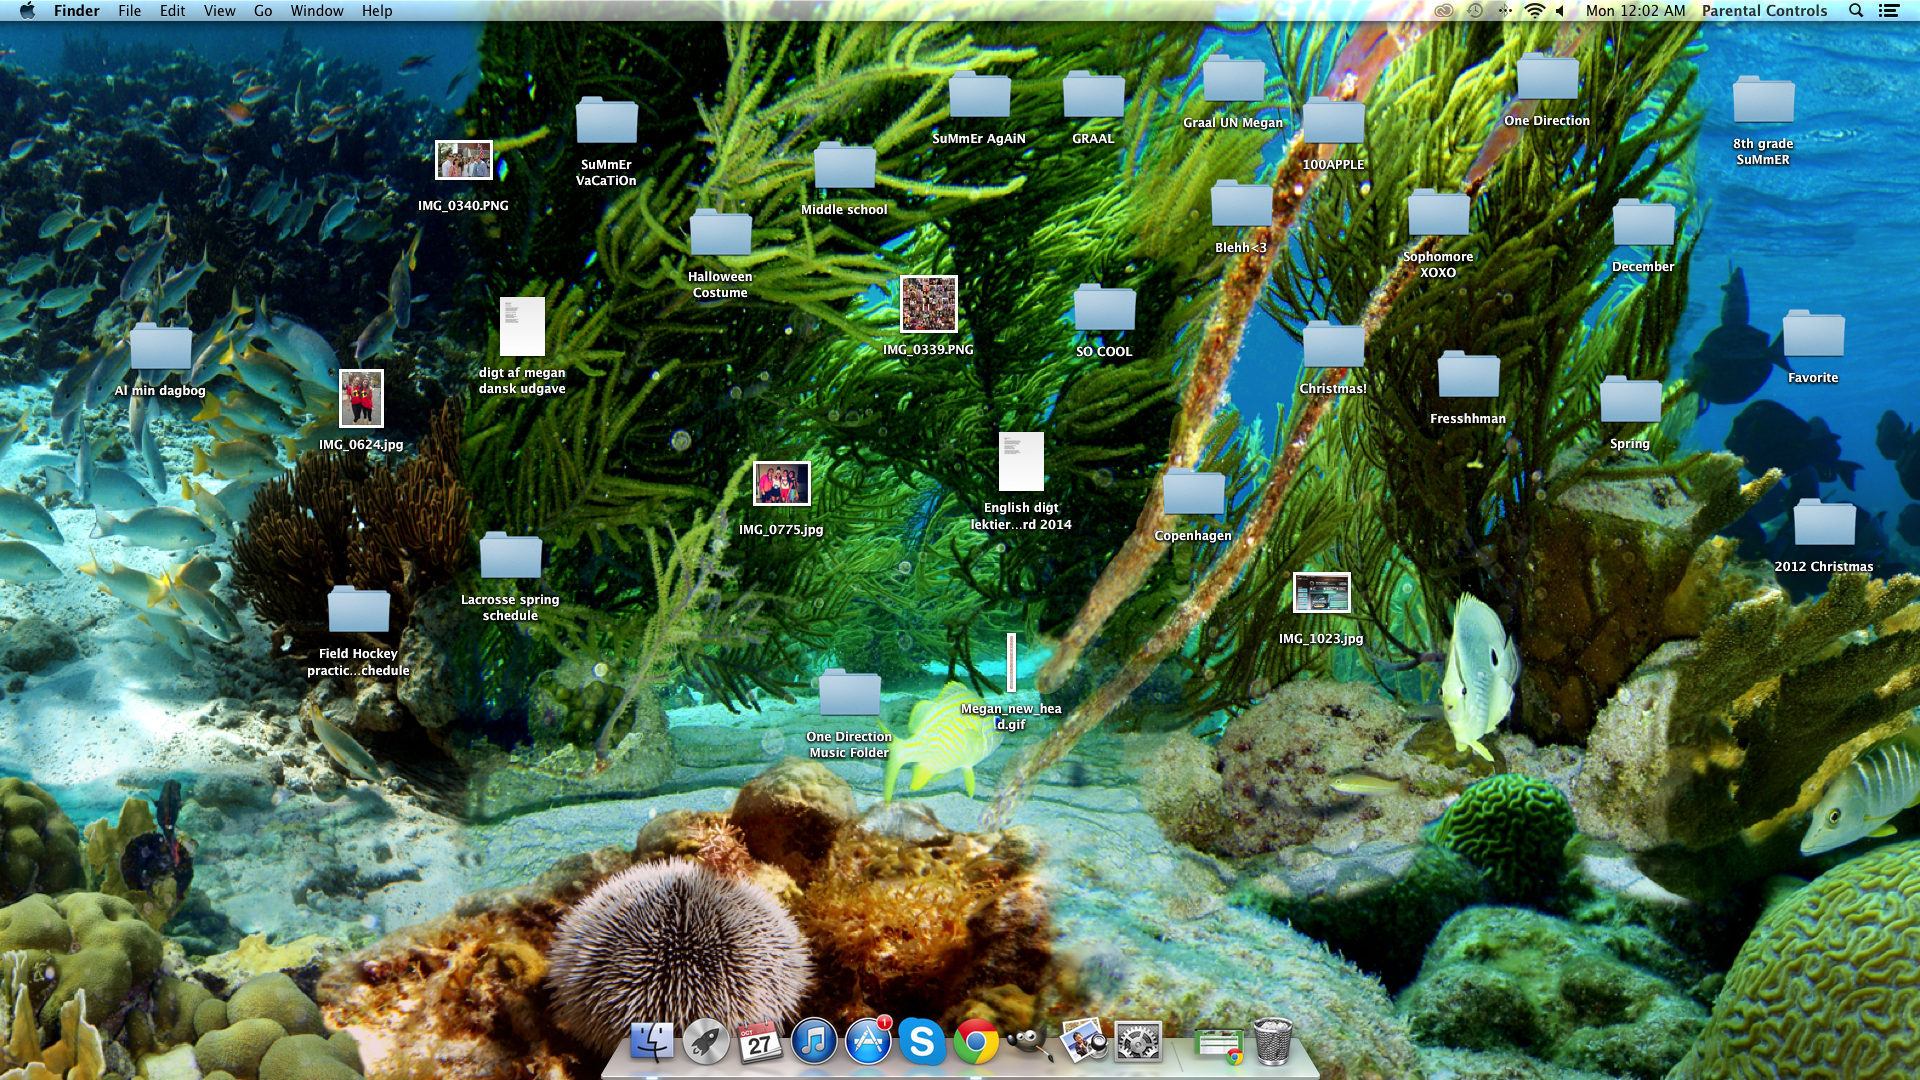The image size is (1920, 1080).
Task: Open the View menu
Action: (219, 11)
